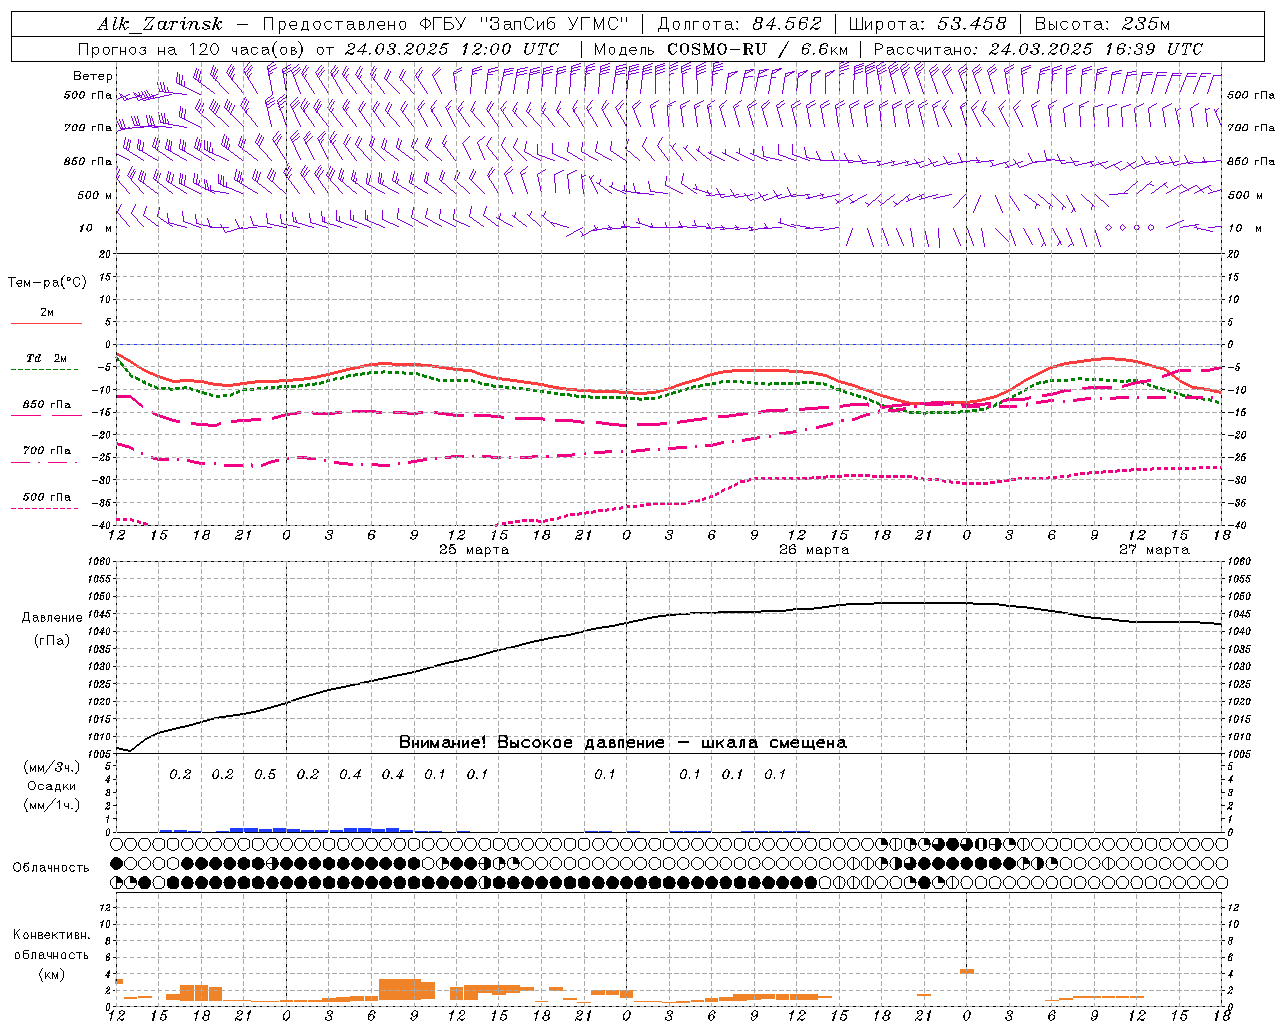
Task: Click the forecast start time 24.03.2025 12:00 UTC
Action: coord(452,48)
